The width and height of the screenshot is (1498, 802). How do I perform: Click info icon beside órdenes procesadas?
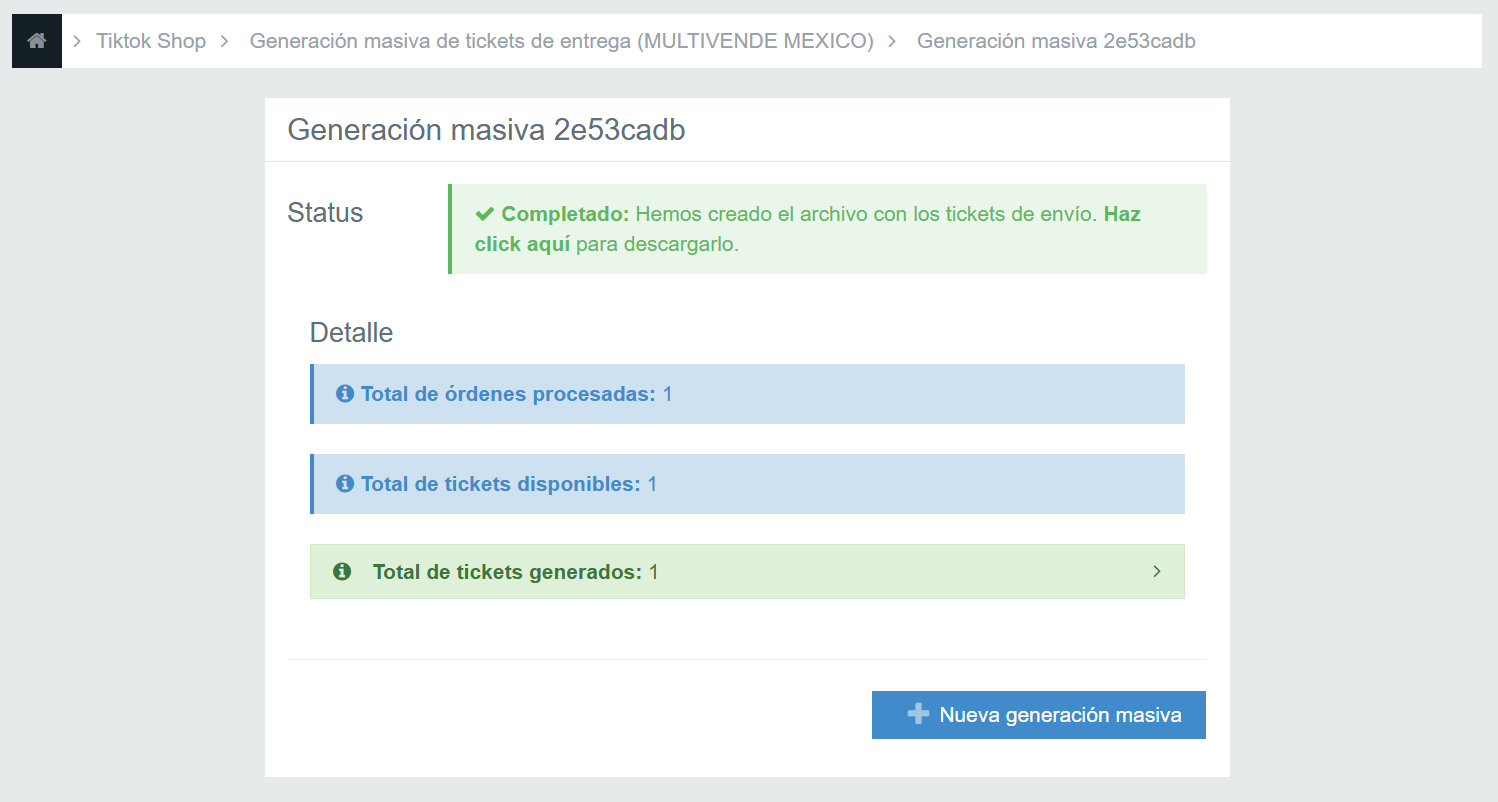[x=345, y=394]
